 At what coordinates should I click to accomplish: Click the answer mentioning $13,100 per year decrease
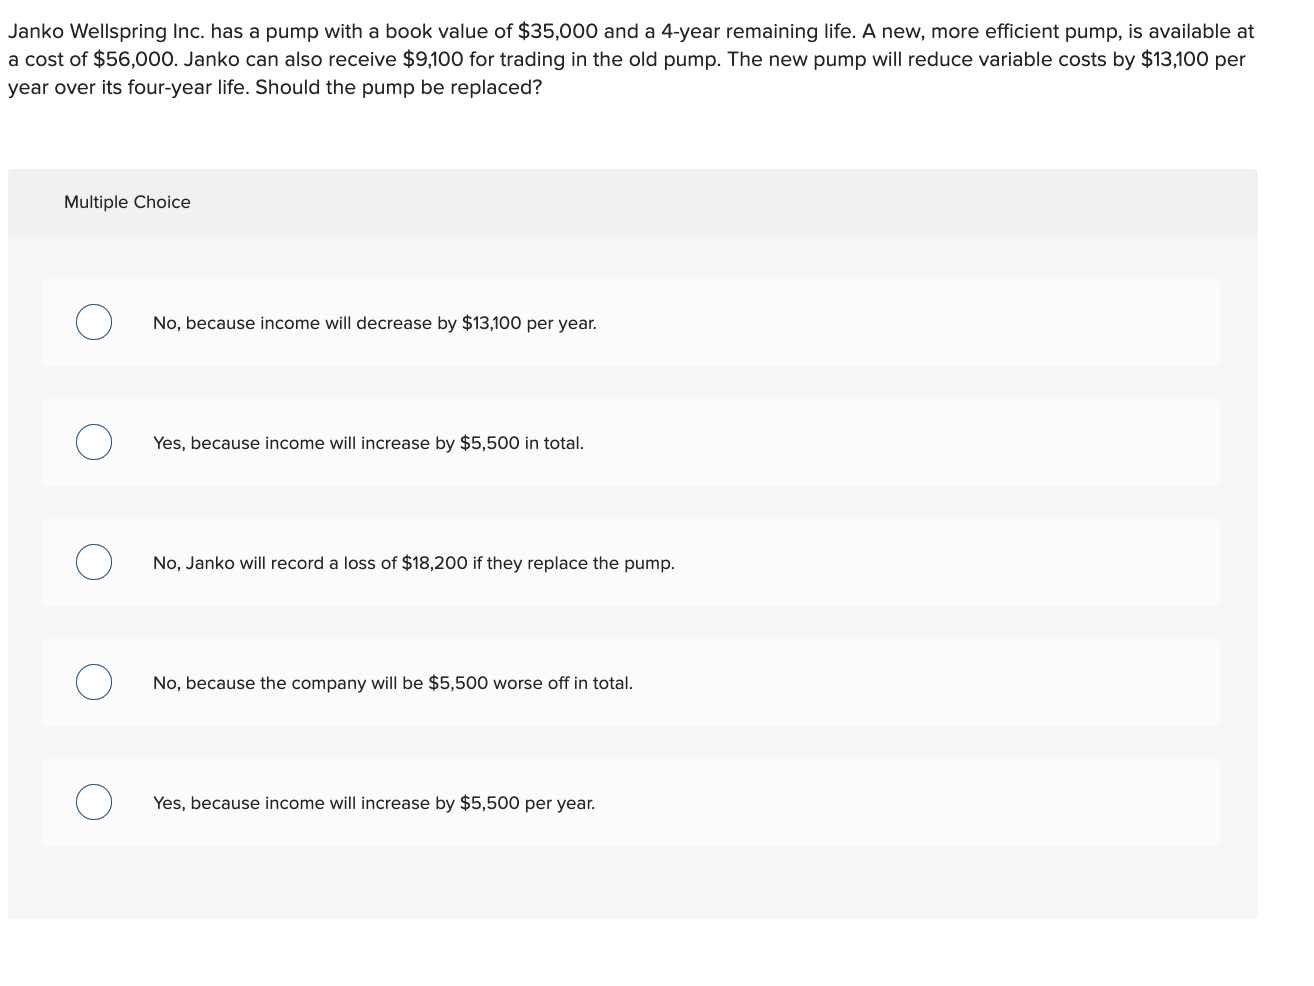click(375, 323)
